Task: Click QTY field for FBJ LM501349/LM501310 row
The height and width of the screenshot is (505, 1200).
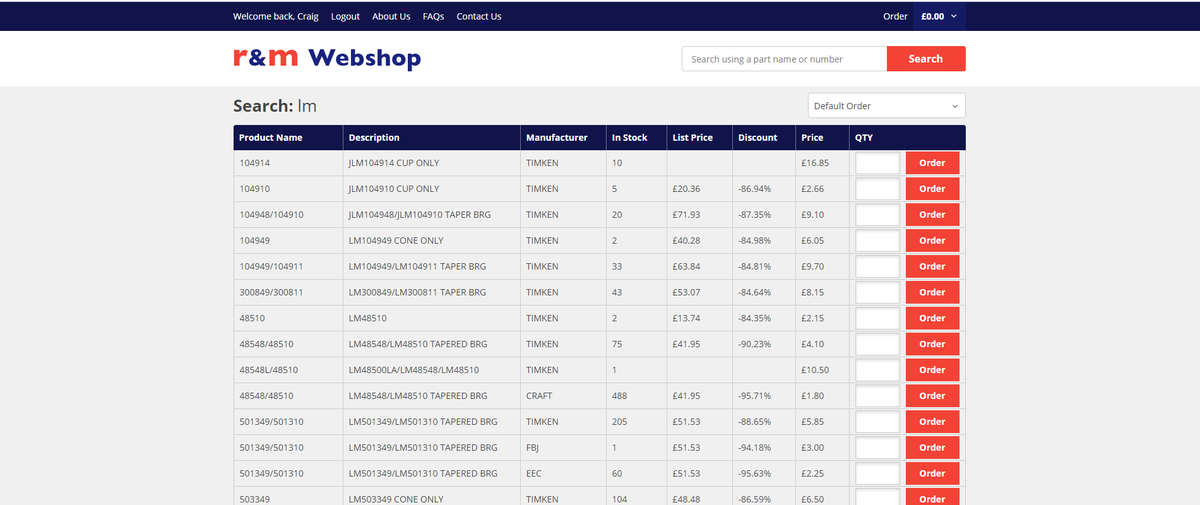Action: coord(878,448)
